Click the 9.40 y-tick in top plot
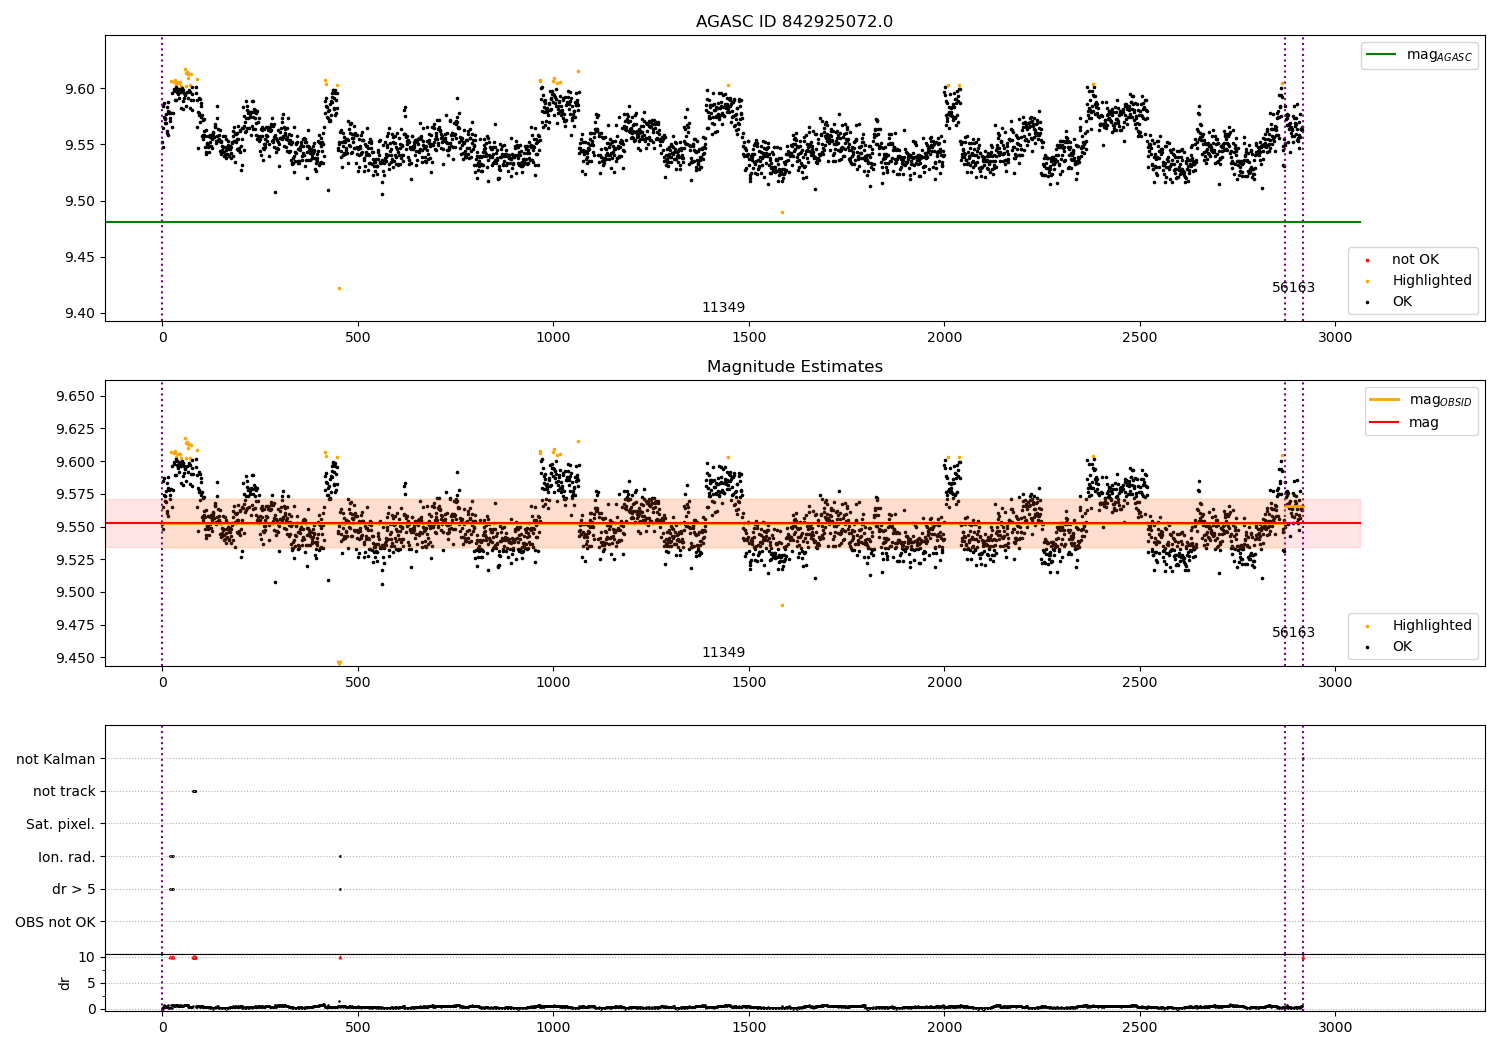 (78, 314)
